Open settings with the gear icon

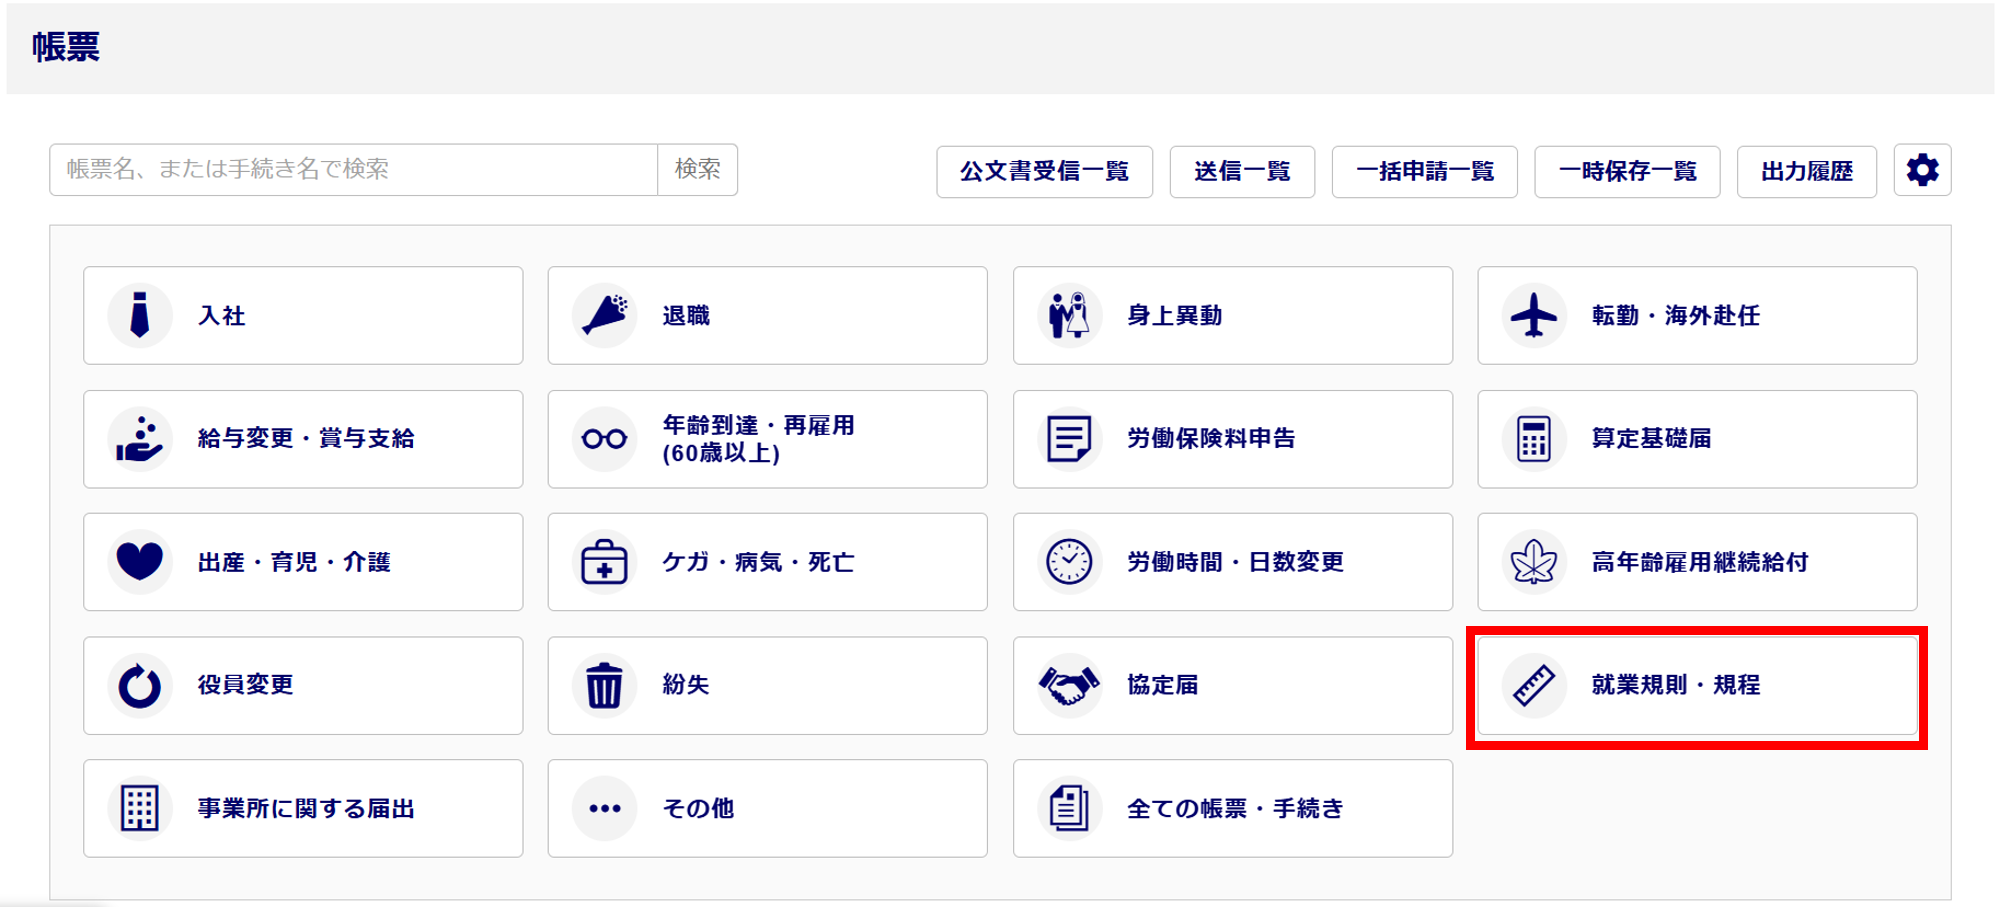pyautogui.click(x=1922, y=170)
